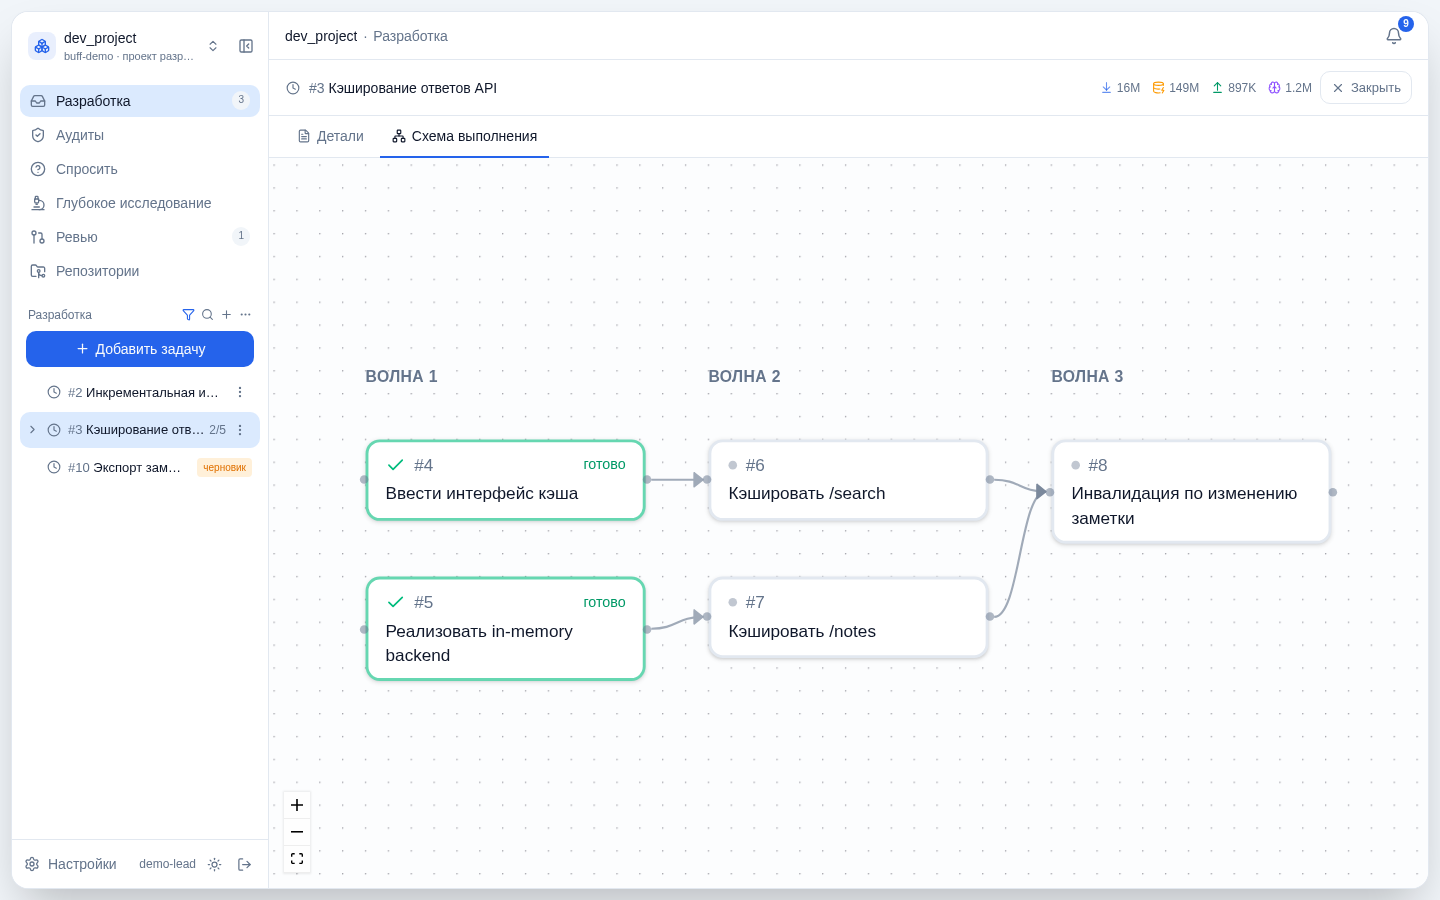Viewport: 1440px width, 900px height.
Task: Click the task filter funnel icon
Action: click(188, 315)
